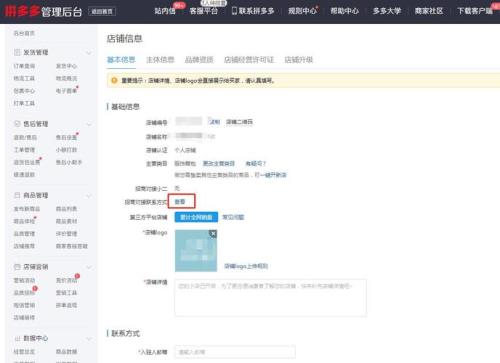
Task: Click the 店铺营销 section icon
Action: click(x=17, y=267)
